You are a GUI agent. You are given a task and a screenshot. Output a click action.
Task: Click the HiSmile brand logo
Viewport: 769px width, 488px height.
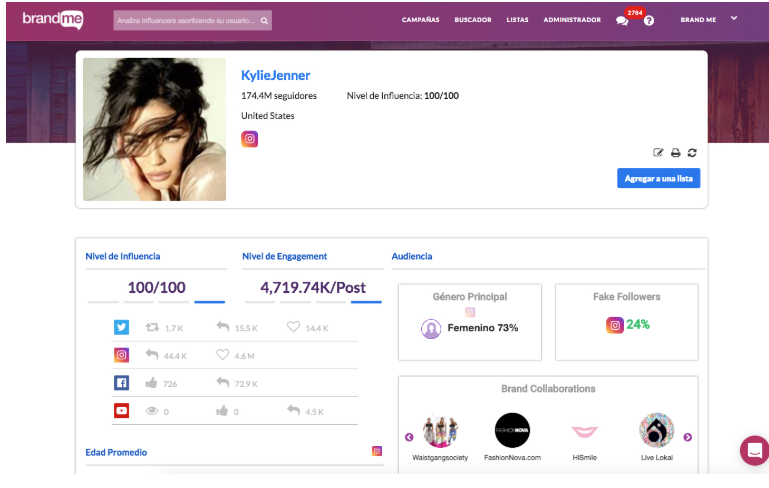point(585,432)
